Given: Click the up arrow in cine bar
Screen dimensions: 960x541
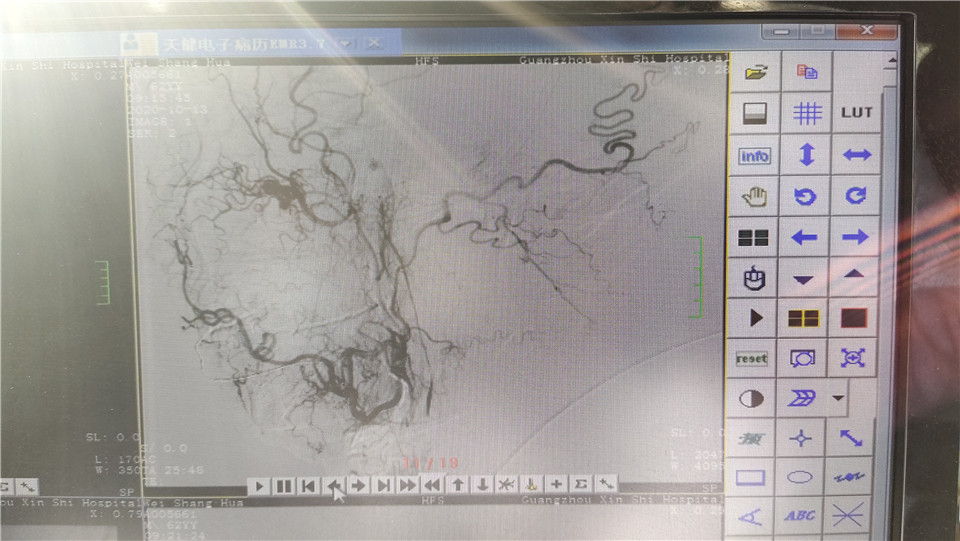Looking at the screenshot, I should point(457,485).
